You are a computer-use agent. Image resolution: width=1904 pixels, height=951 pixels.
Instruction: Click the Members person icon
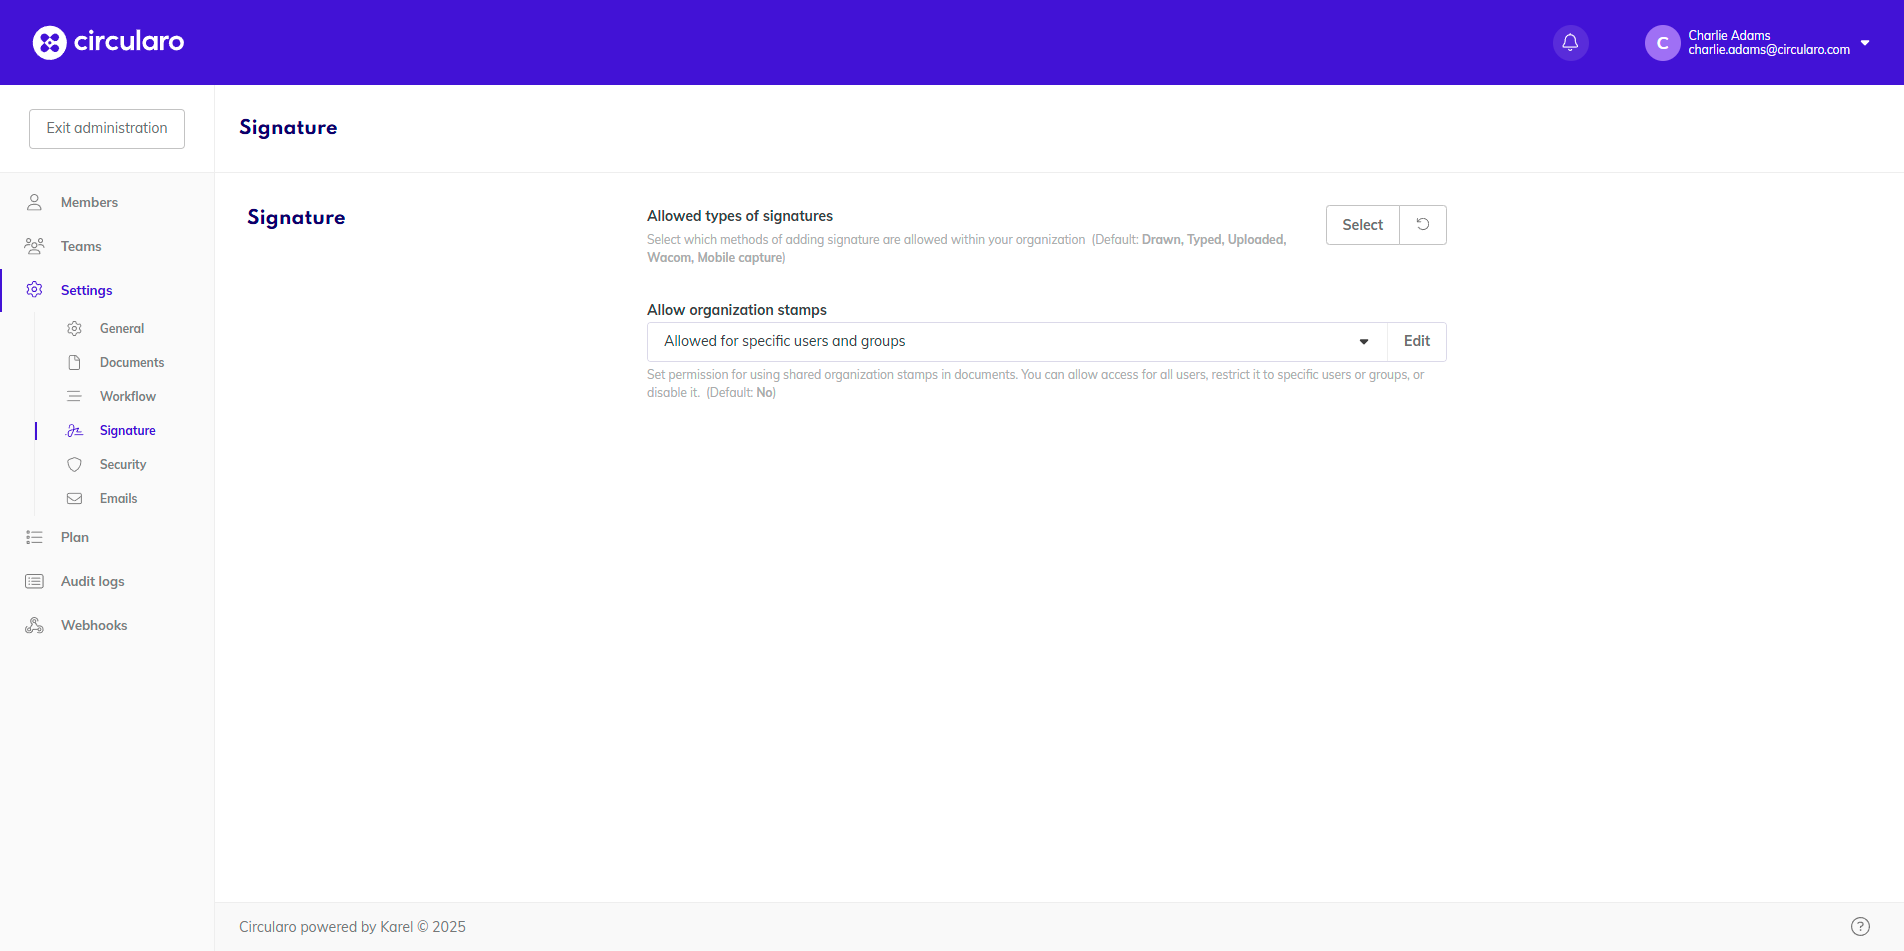[34, 202]
